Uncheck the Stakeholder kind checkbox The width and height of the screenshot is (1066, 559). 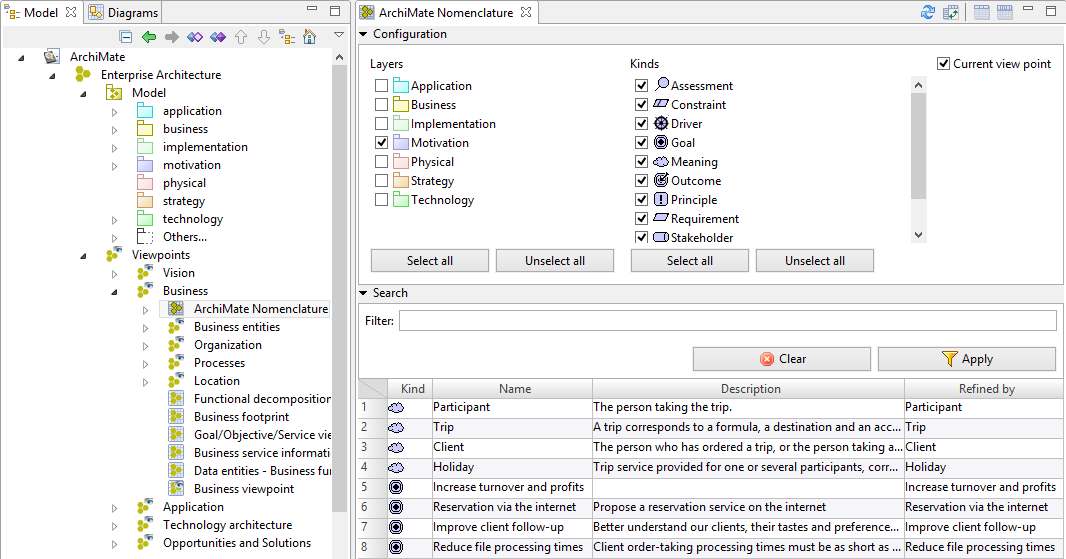(641, 237)
